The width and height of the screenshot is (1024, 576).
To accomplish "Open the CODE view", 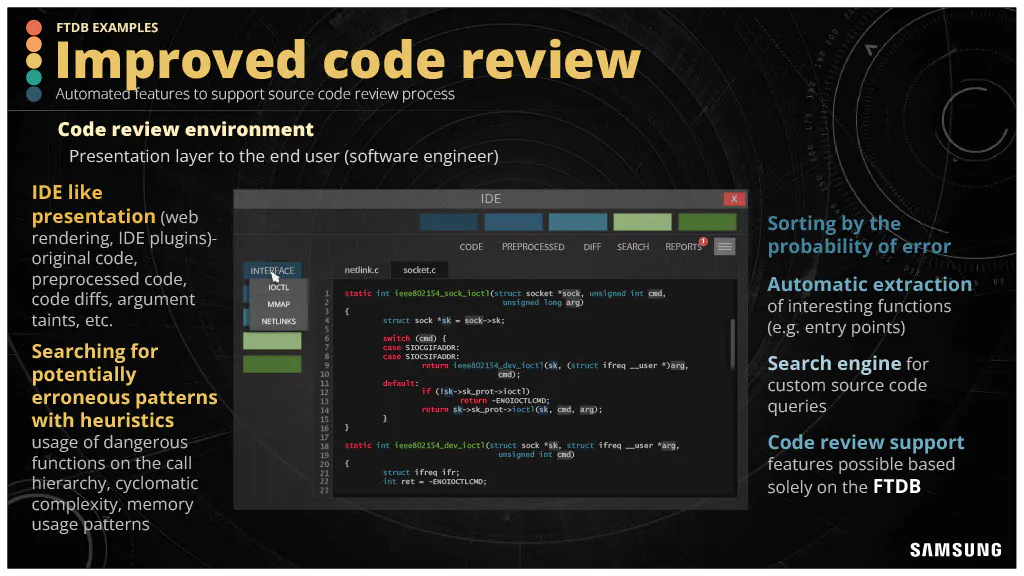I will point(471,247).
